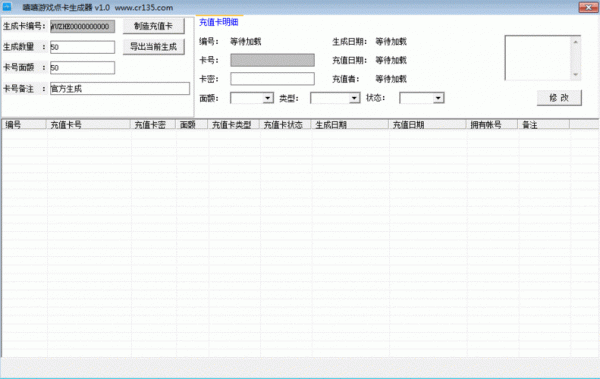600x379 pixels.
Task: Click the 编号 等待加载 value text
Action: click(x=246, y=41)
